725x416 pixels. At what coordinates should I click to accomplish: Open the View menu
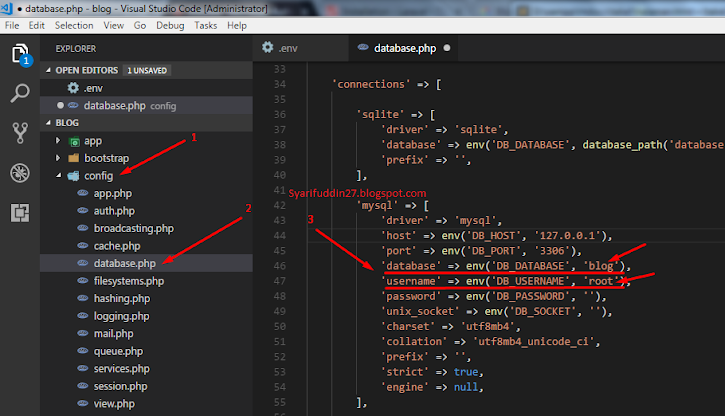(113, 25)
